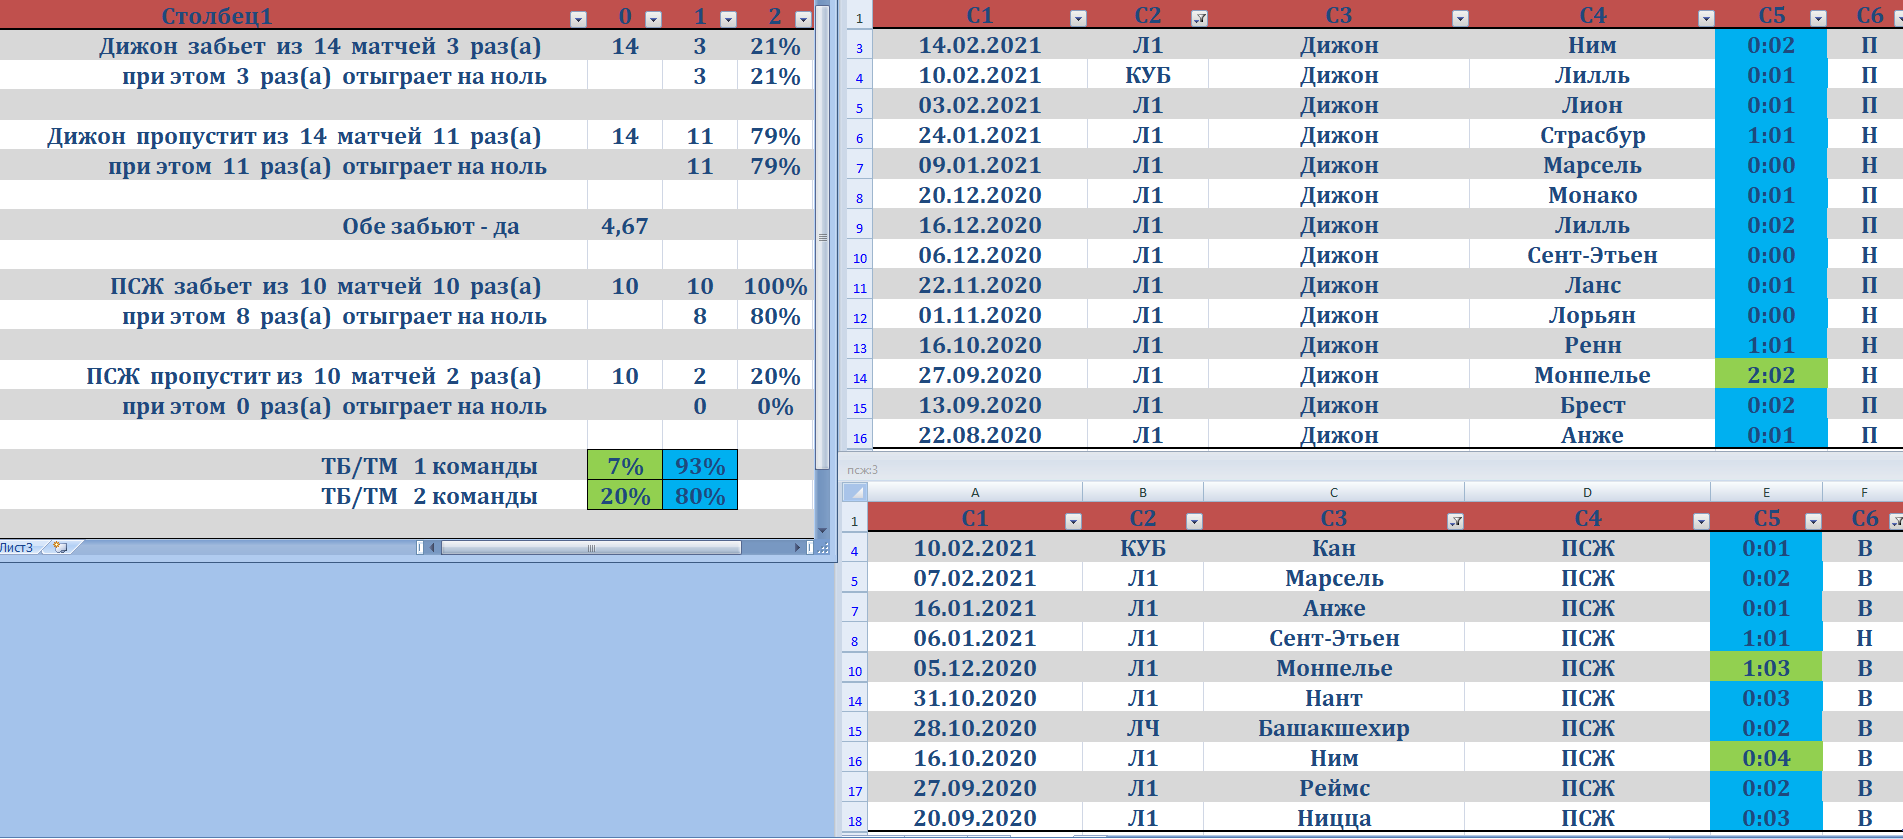Viewport: 1903px width, 839px height.
Task: Click the Кан cell in ПСЖ table
Action: coord(1334,548)
